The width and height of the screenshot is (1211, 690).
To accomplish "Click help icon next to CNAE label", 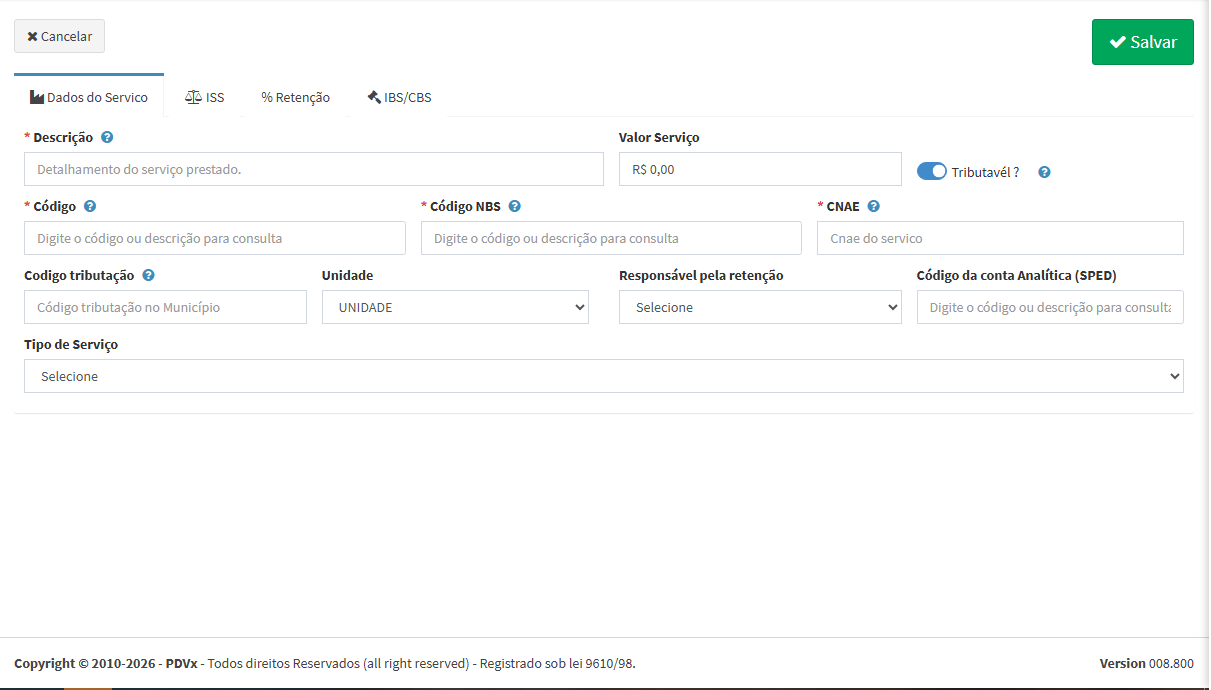I will pyautogui.click(x=873, y=206).
